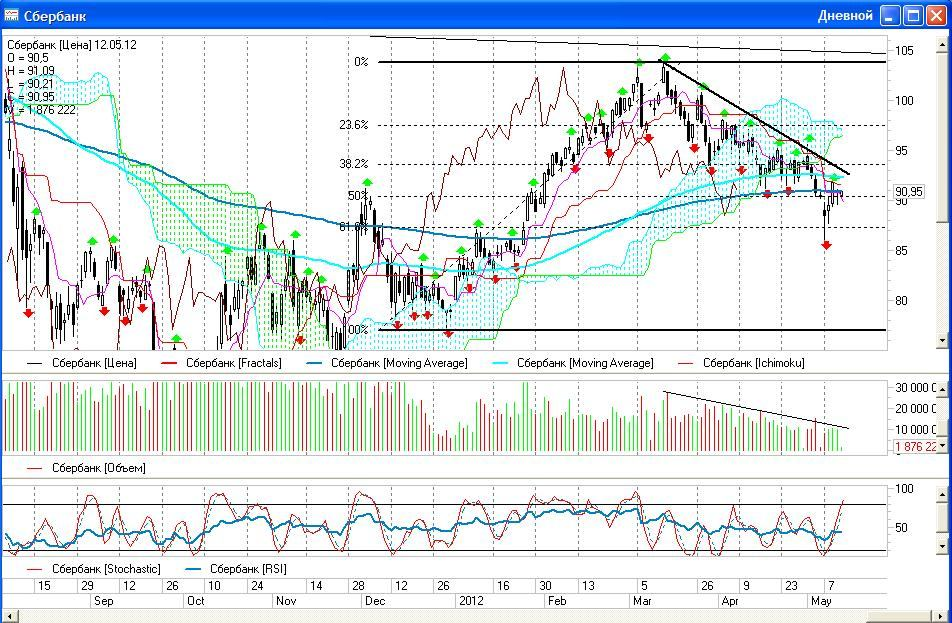Click the 90,95 current price marker
Viewport: 952px width, 623px height.
[909, 192]
